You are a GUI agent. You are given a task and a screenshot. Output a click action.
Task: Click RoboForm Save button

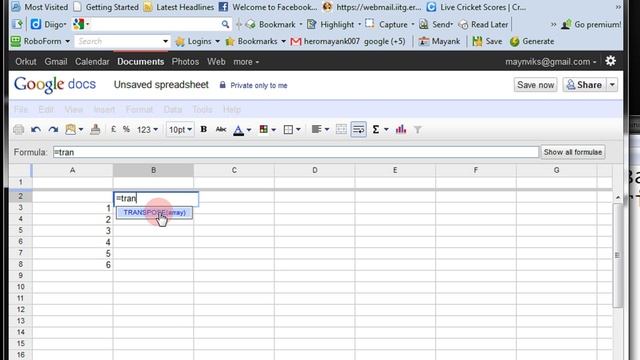point(487,41)
